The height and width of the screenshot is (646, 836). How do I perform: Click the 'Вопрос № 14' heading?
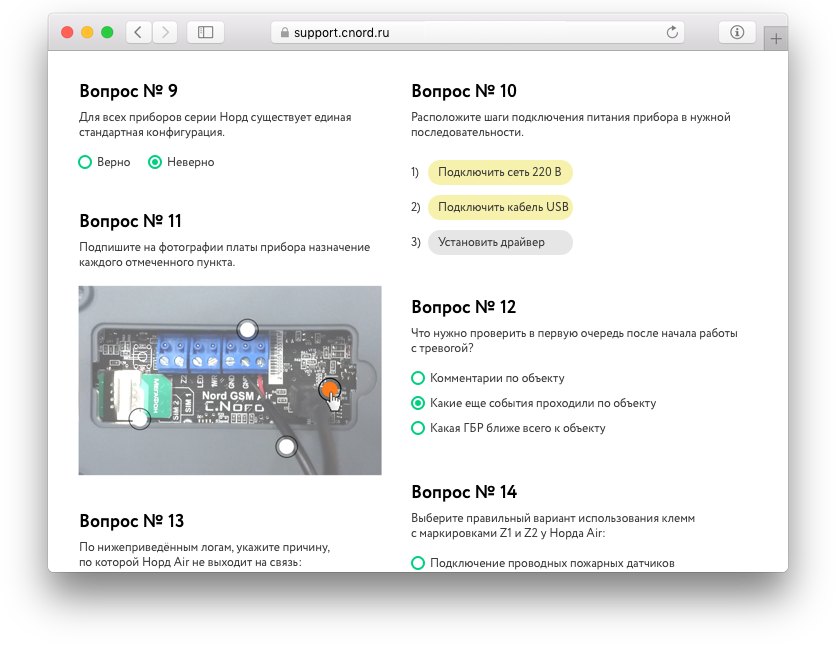[x=464, y=492]
